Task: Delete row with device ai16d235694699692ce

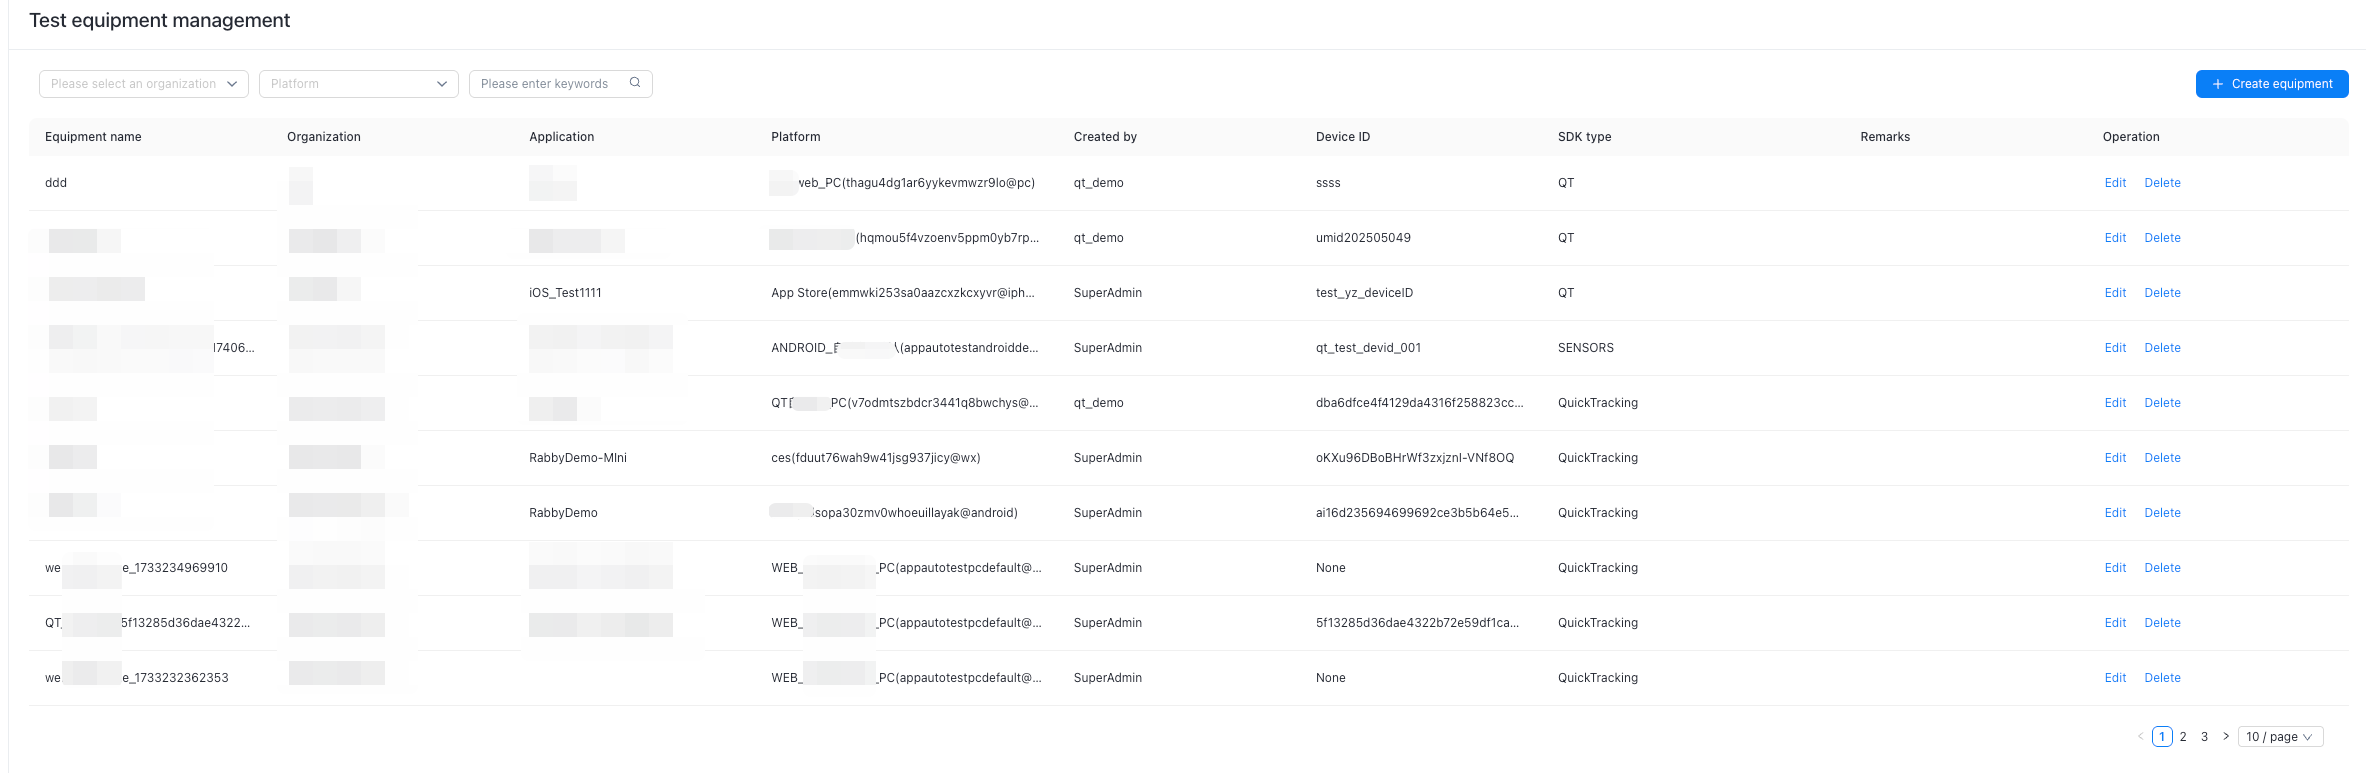Action: tap(2162, 513)
